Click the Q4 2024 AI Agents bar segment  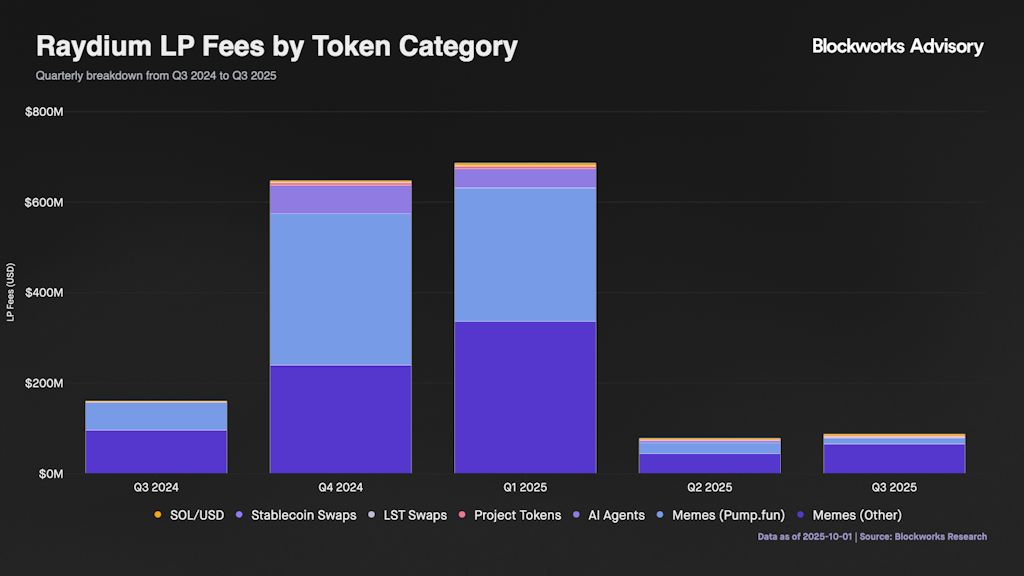(x=341, y=199)
